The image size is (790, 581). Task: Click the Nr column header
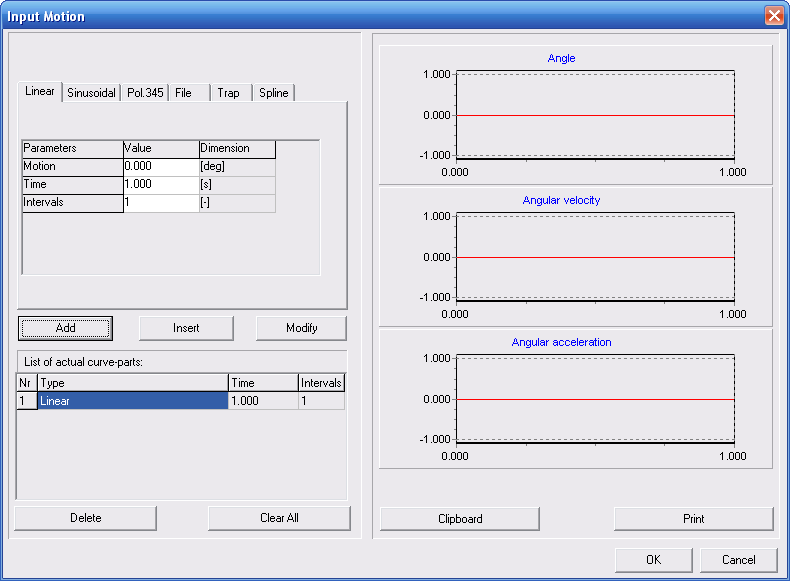(x=27, y=383)
